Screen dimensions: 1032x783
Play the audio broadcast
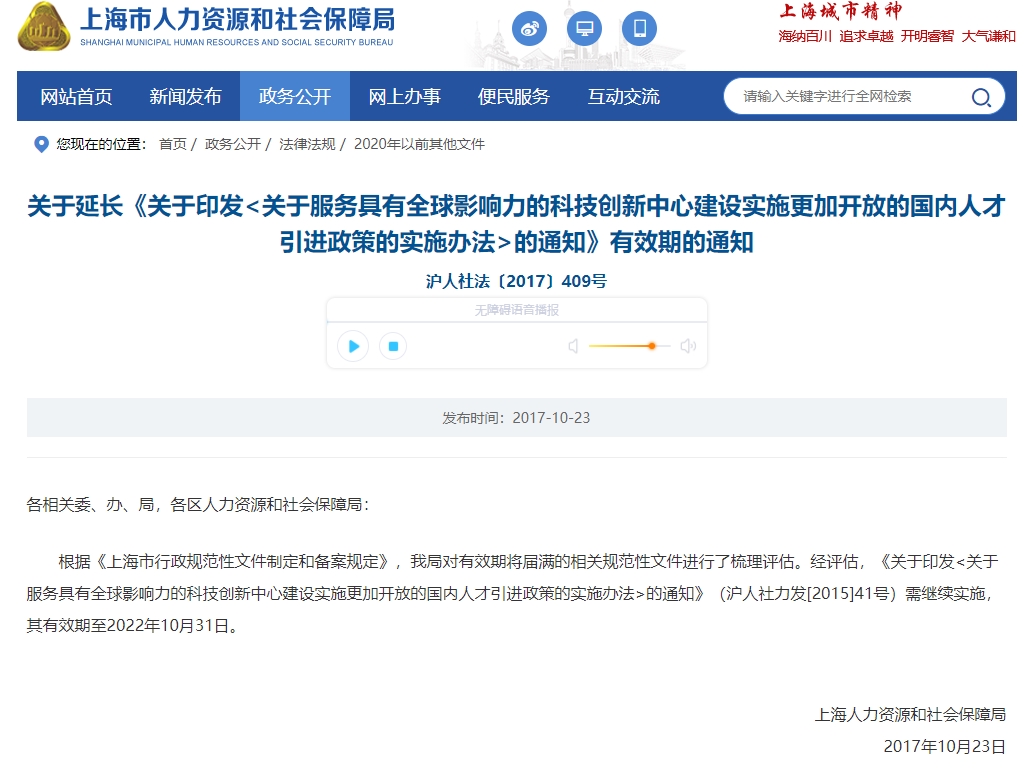coord(353,346)
